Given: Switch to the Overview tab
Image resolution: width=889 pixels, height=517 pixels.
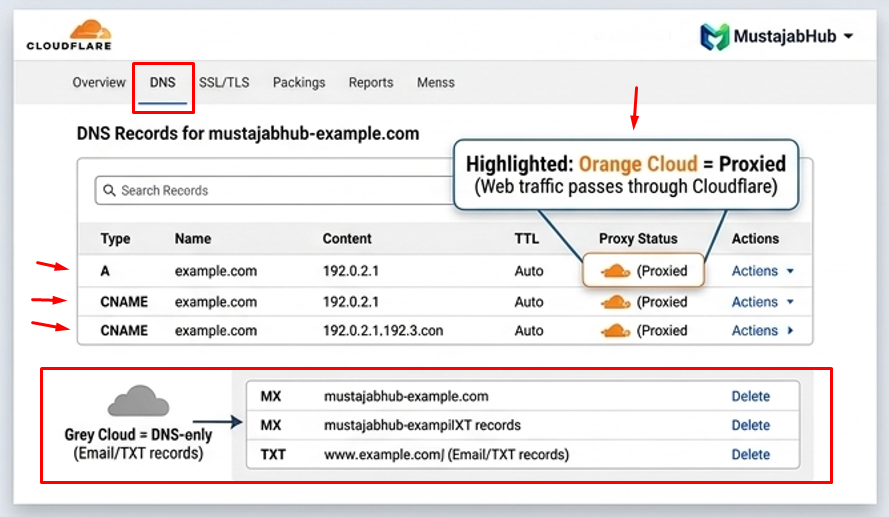Looking at the screenshot, I should (99, 83).
